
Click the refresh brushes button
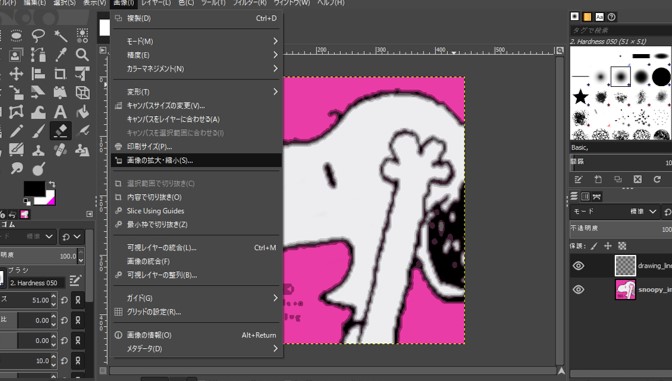point(657,179)
